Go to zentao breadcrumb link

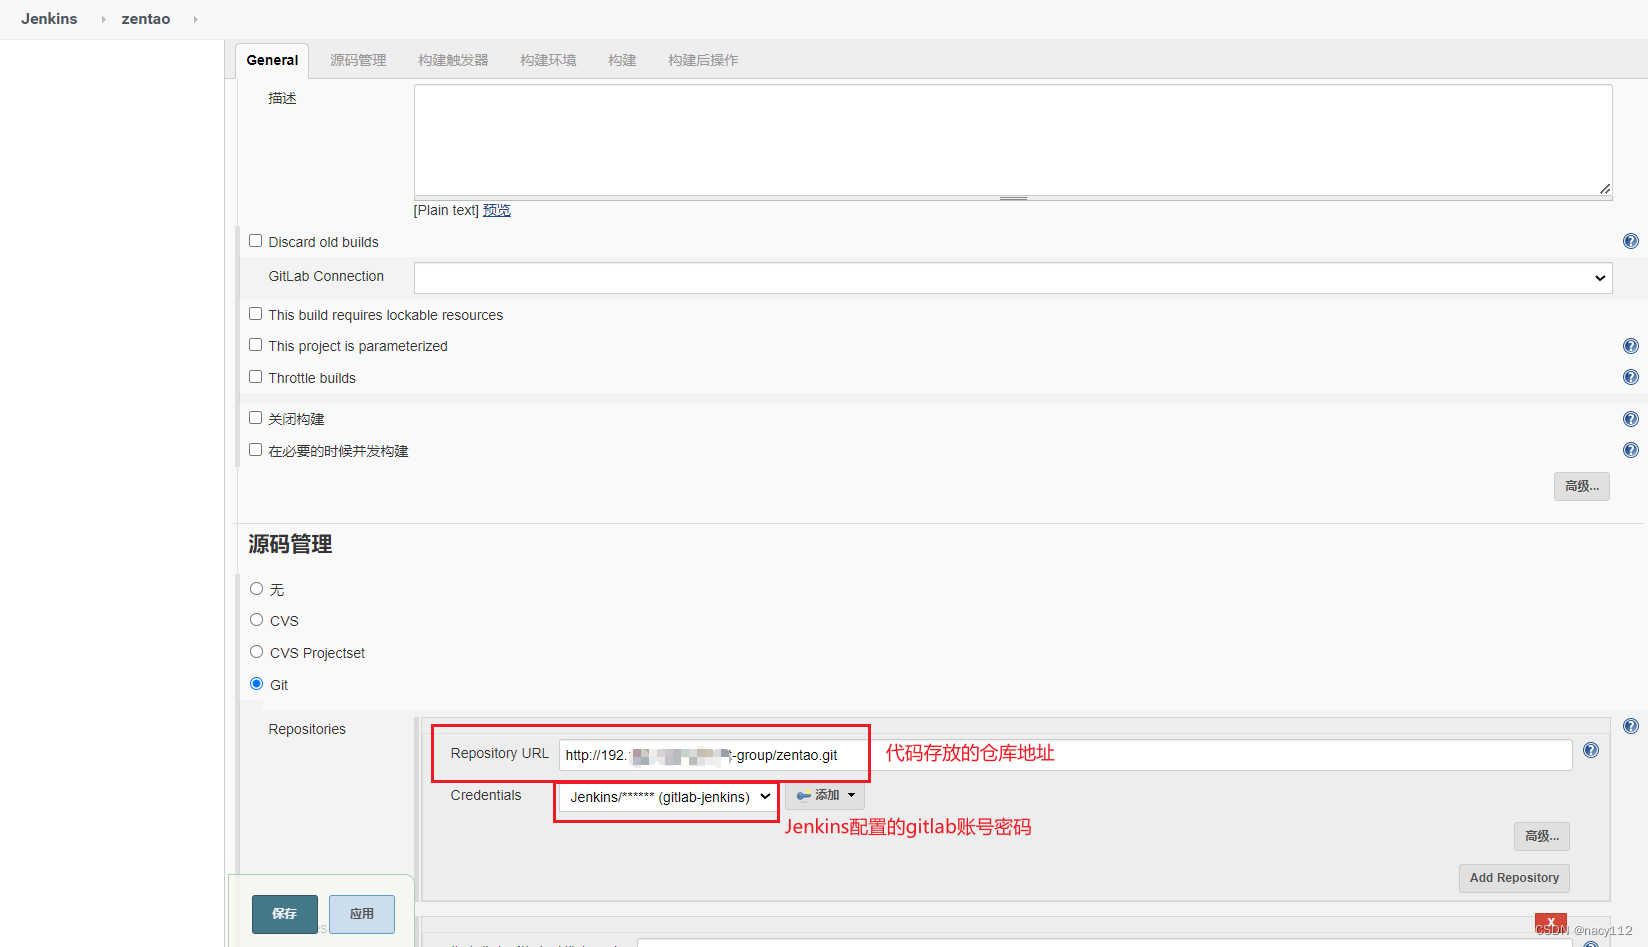[146, 19]
